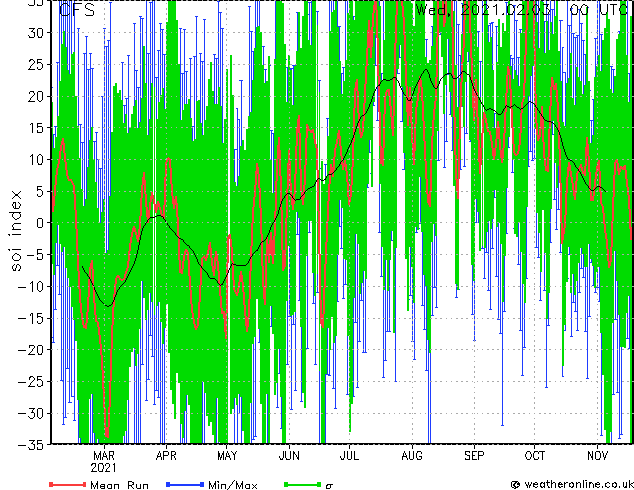
Task: Click the y-axis value −20
Action: tap(33, 350)
